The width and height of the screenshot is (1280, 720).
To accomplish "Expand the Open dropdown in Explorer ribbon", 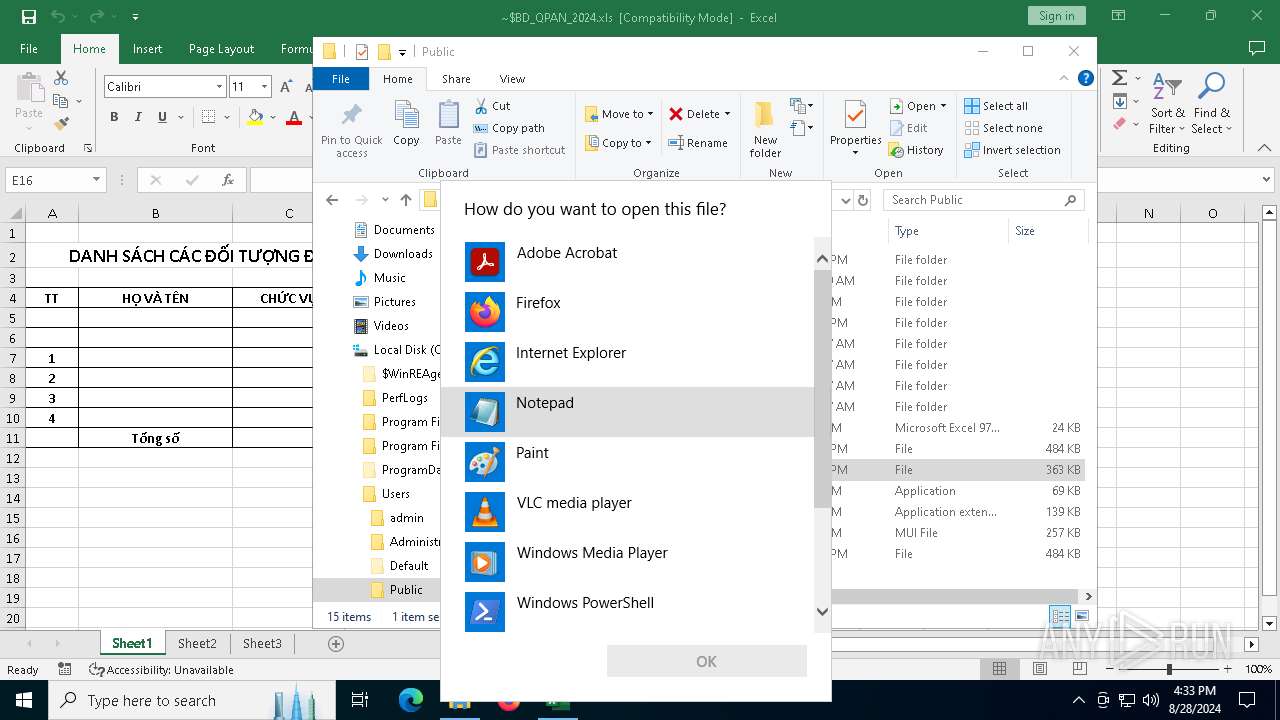I will (943, 106).
